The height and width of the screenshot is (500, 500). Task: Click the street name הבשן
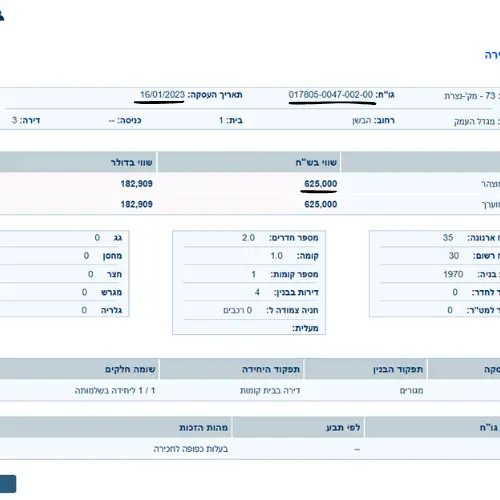pyautogui.click(x=362, y=120)
